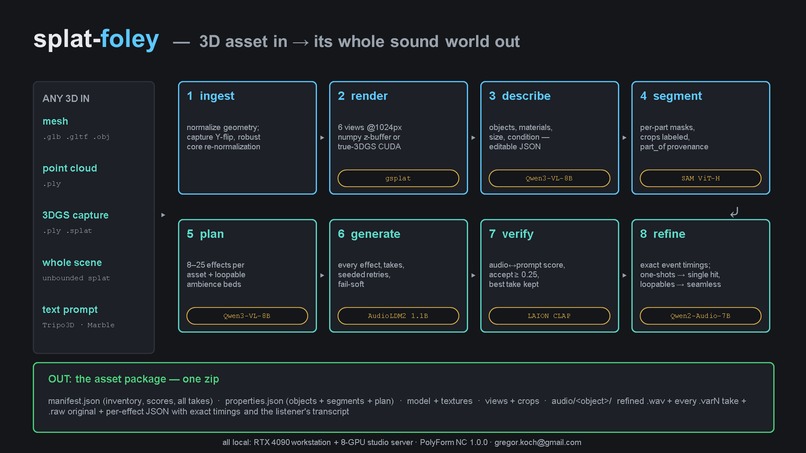Click the 'normalize geometry' description in ingest
806x453 pixels.
coord(223,137)
